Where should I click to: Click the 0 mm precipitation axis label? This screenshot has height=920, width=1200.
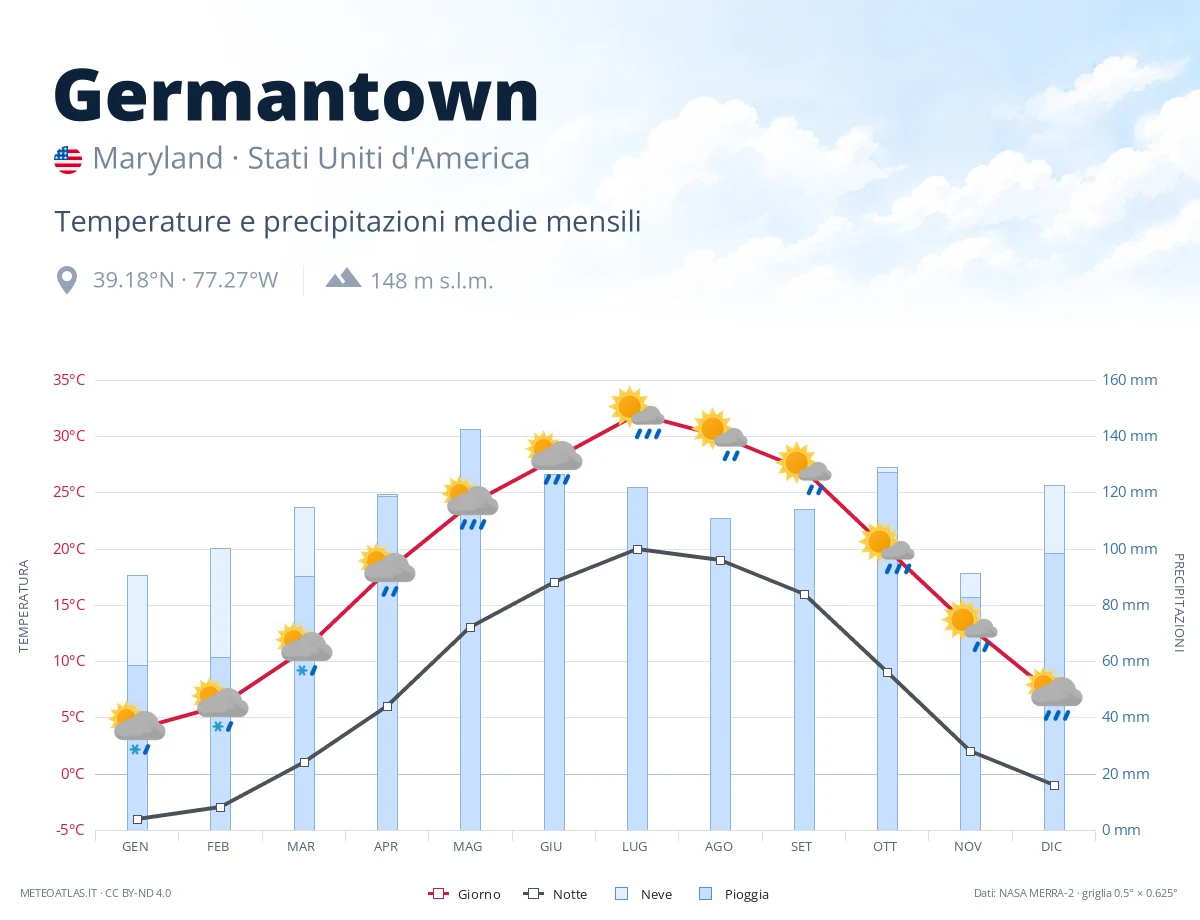click(x=1122, y=830)
